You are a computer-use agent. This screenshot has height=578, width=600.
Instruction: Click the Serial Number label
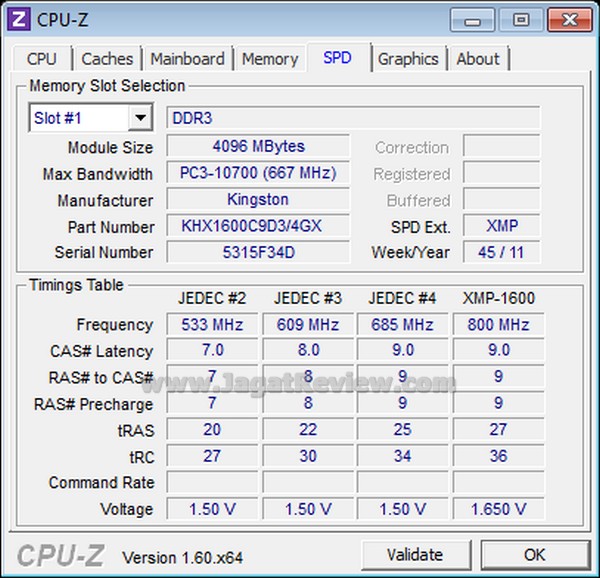pos(104,252)
